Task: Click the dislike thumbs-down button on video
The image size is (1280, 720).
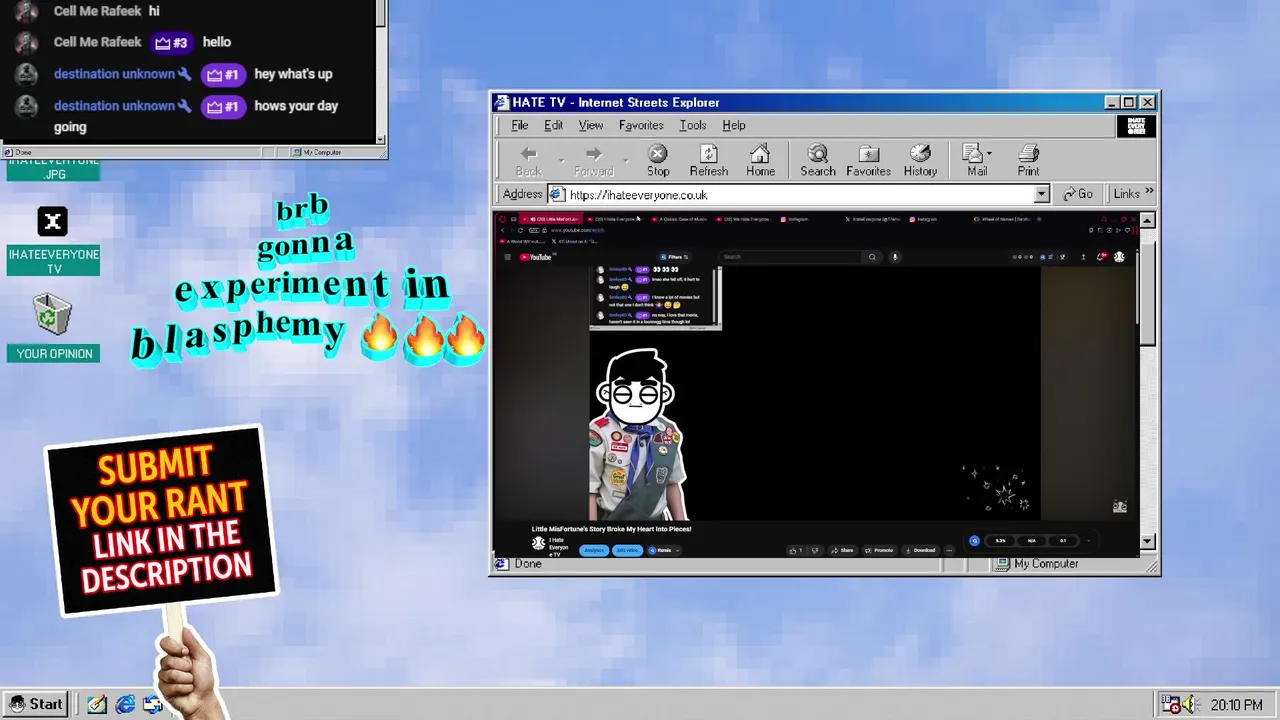Action: click(815, 550)
